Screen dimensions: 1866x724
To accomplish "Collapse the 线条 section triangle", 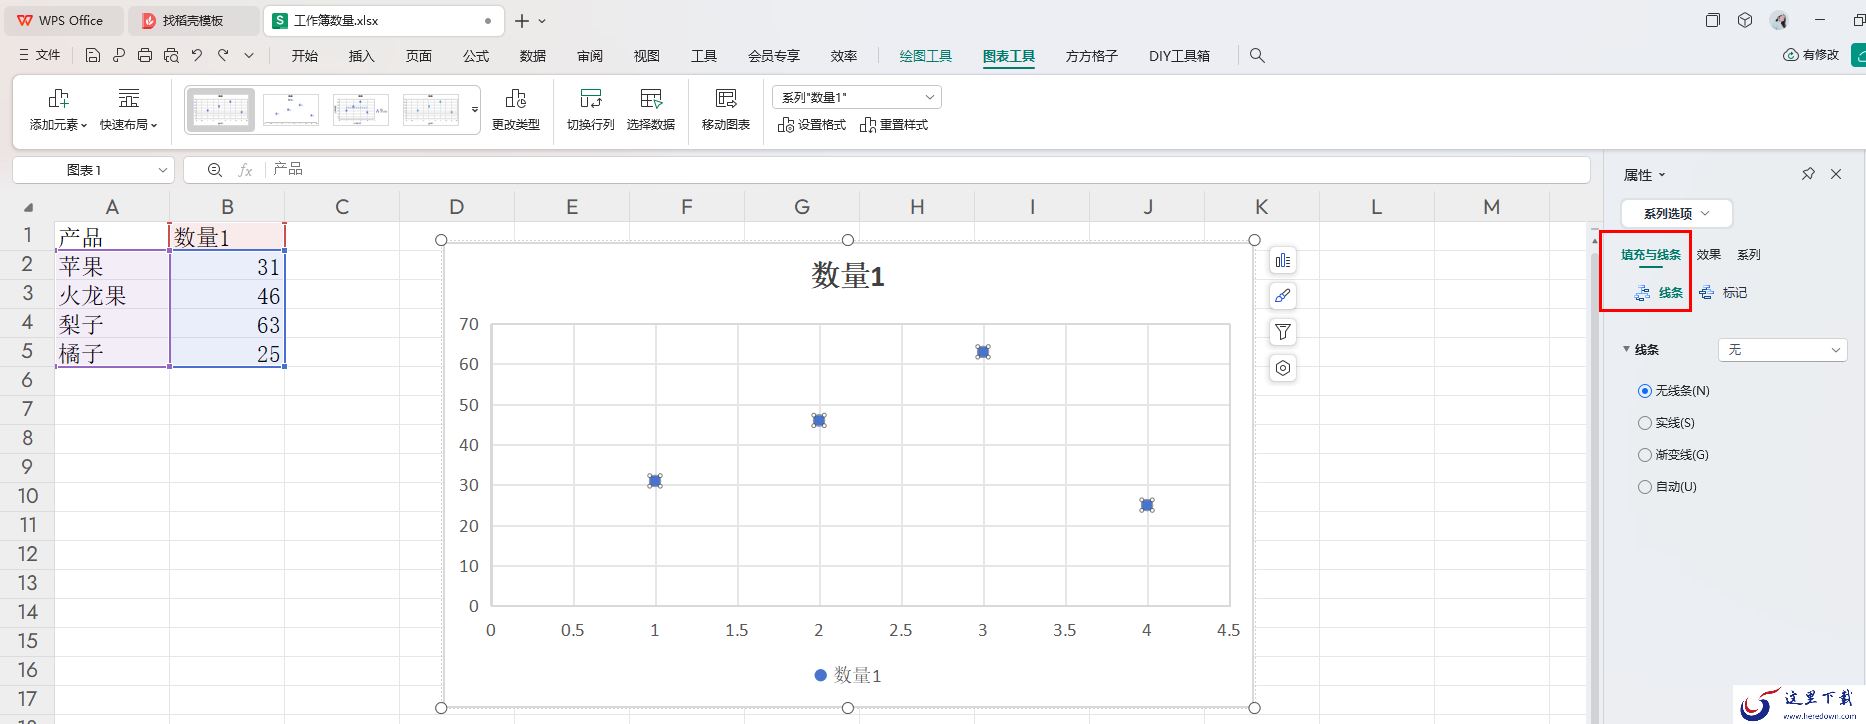I will click(1626, 349).
